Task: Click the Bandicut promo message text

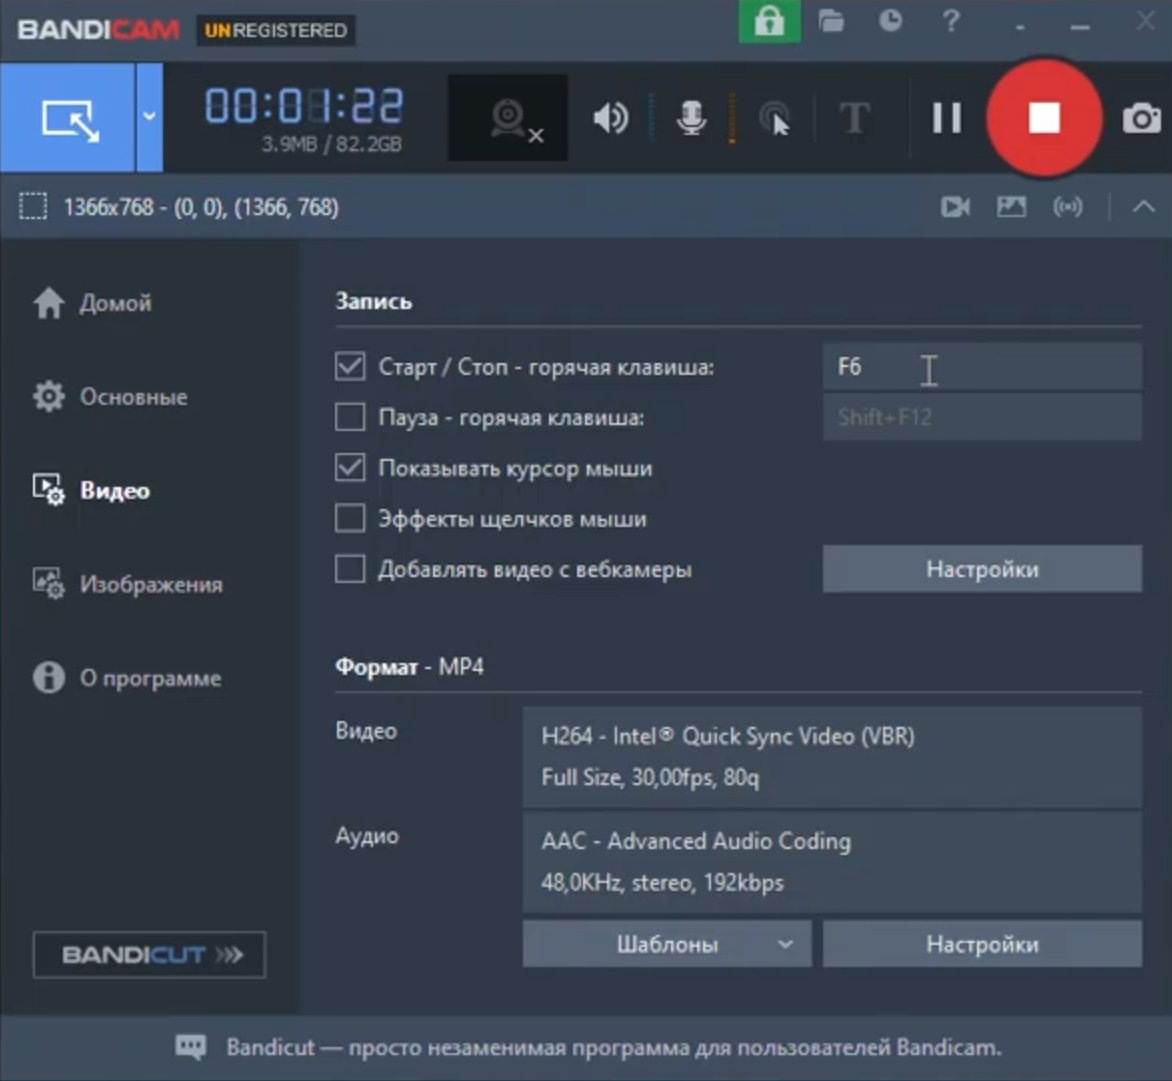Action: click(x=614, y=1047)
